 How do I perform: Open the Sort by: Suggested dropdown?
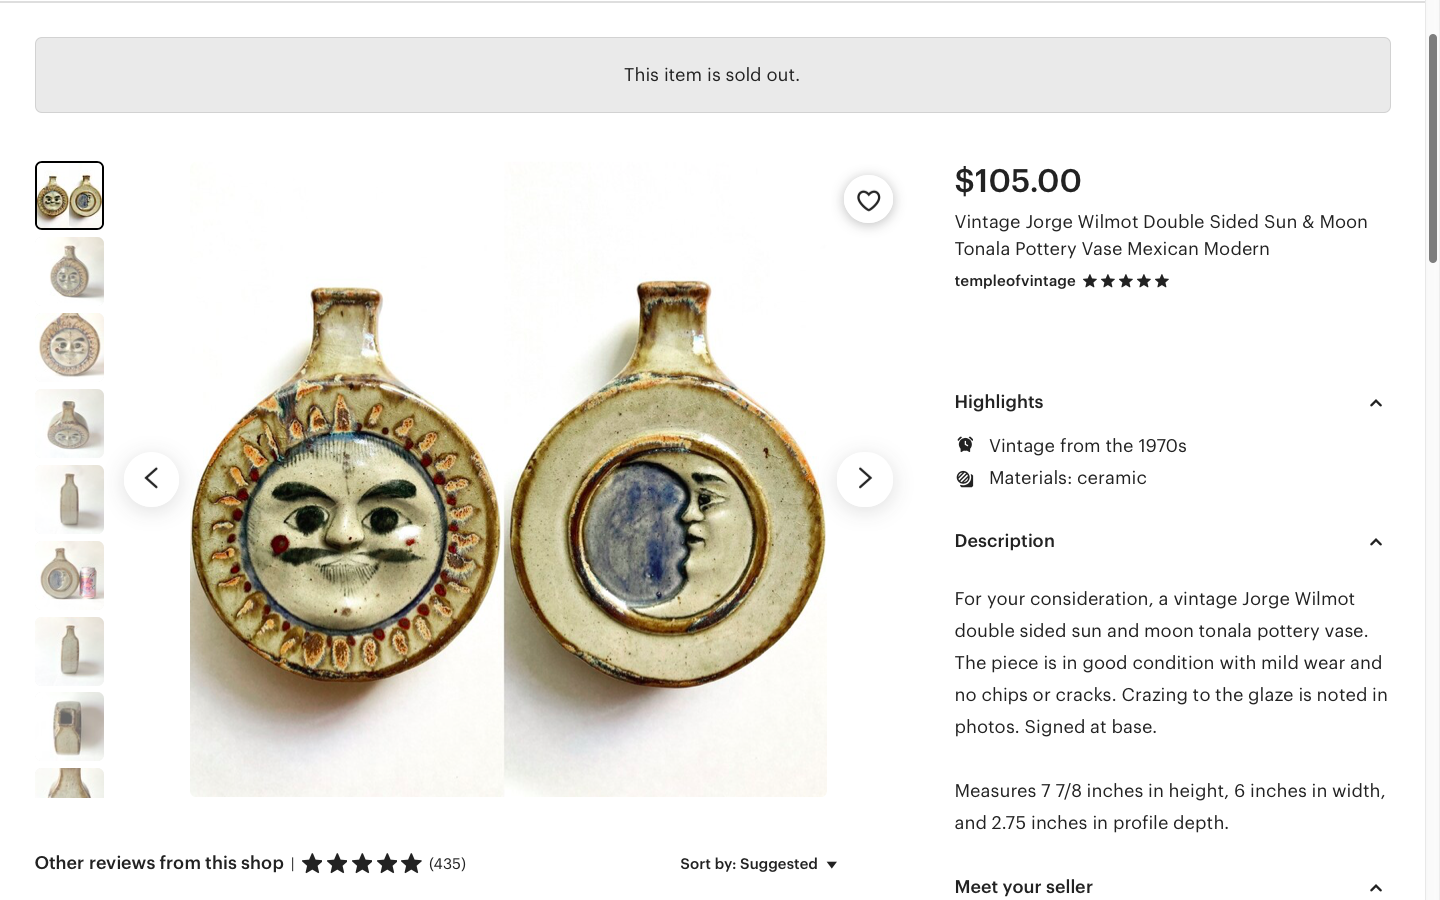[x=759, y=864]
